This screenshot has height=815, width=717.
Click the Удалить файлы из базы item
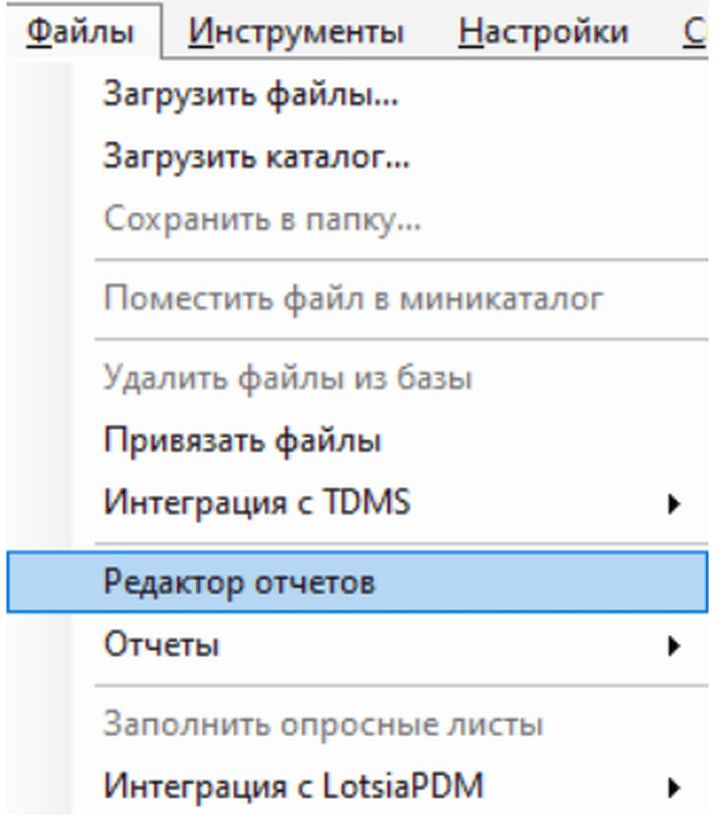coord(288,378)
